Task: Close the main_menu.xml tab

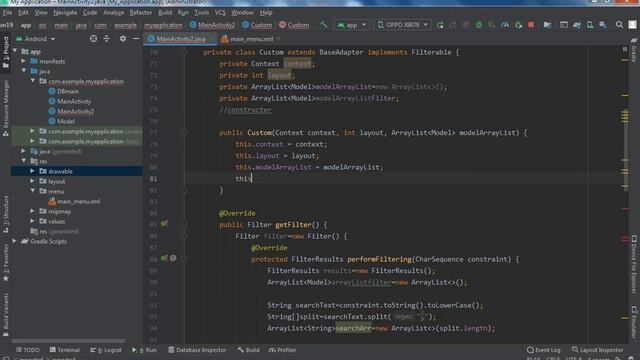Action: point(278,39)
